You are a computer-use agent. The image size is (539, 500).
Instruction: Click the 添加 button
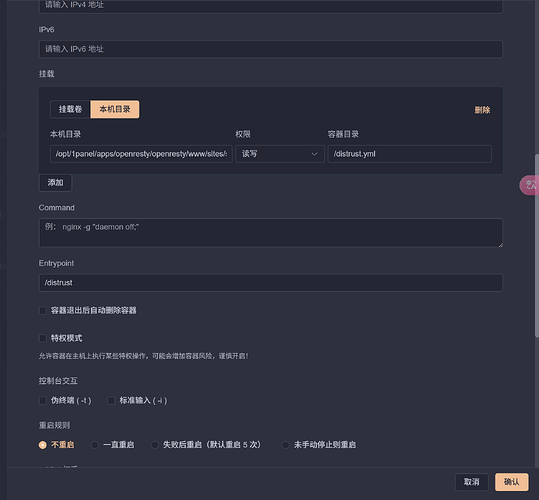coord(55,182)
